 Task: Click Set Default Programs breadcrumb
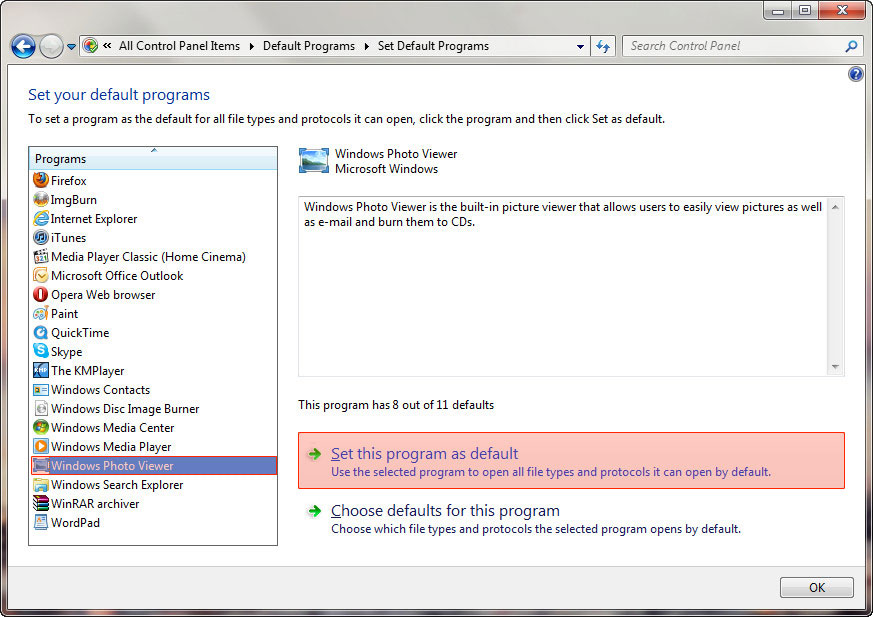[433, 46]
